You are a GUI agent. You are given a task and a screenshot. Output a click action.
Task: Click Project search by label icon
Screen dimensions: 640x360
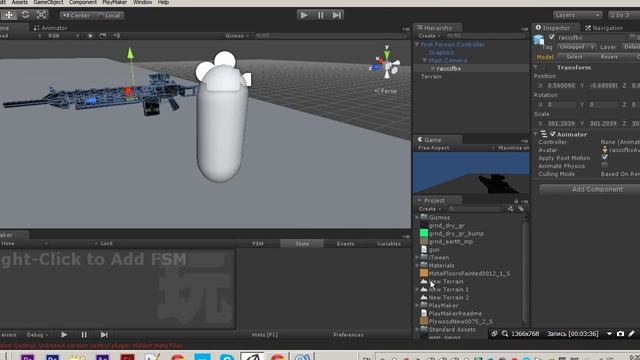(521, 209)
